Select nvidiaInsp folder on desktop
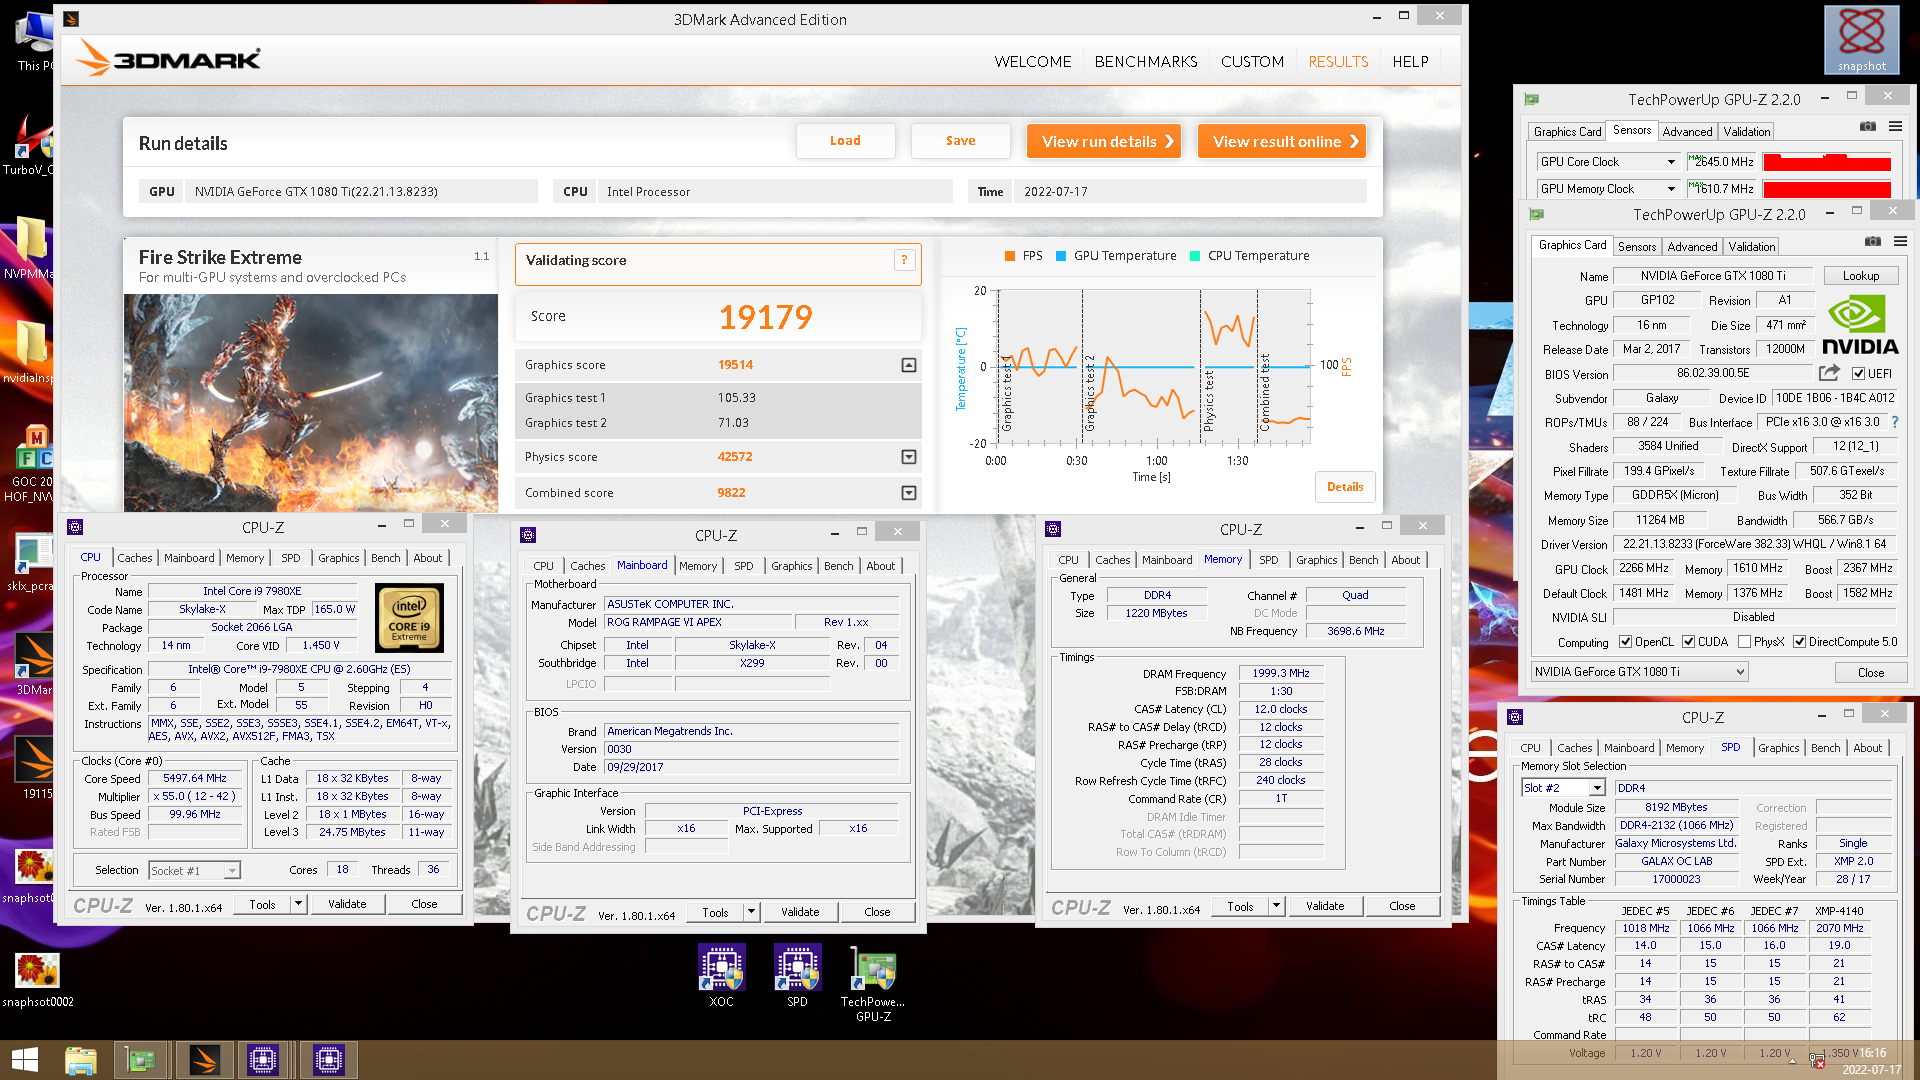 click(x=30, y=352)
